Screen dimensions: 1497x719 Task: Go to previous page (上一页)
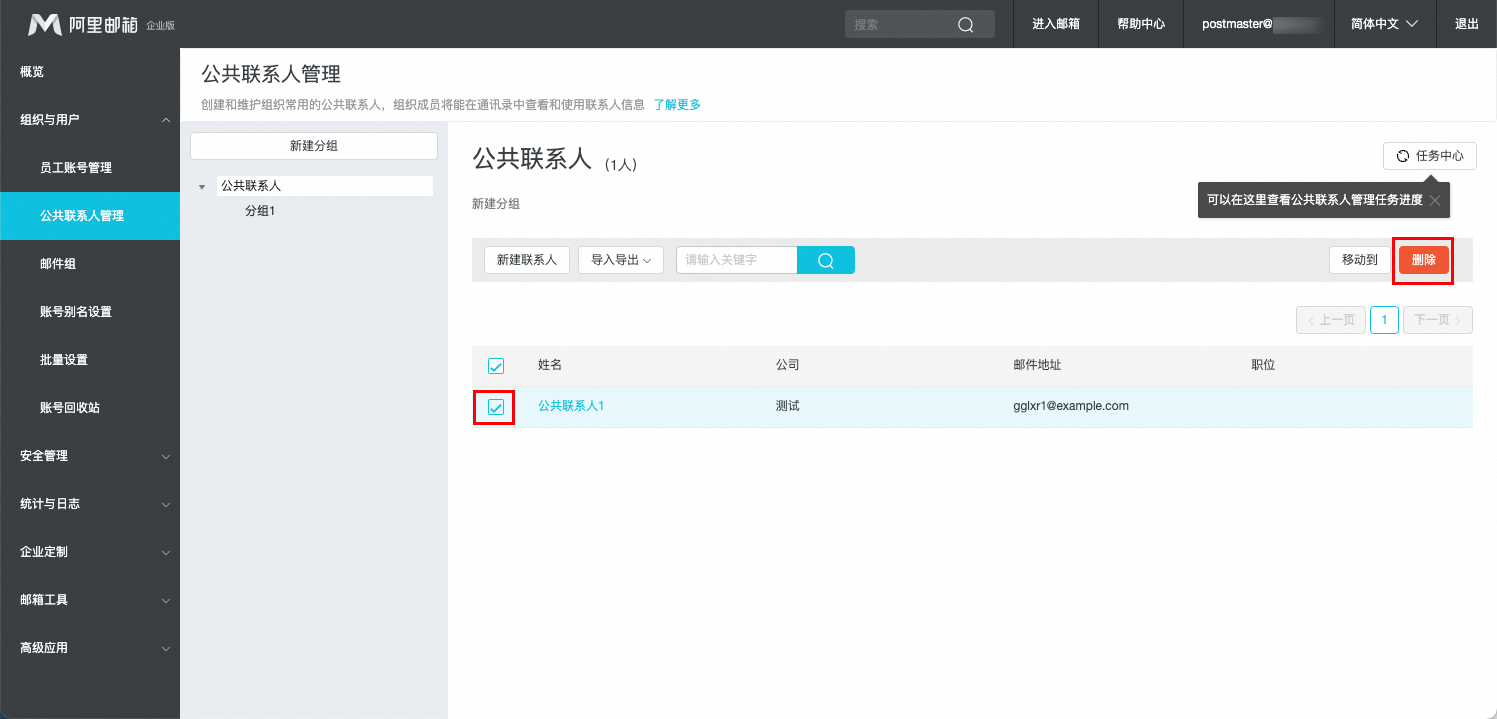1330,320
